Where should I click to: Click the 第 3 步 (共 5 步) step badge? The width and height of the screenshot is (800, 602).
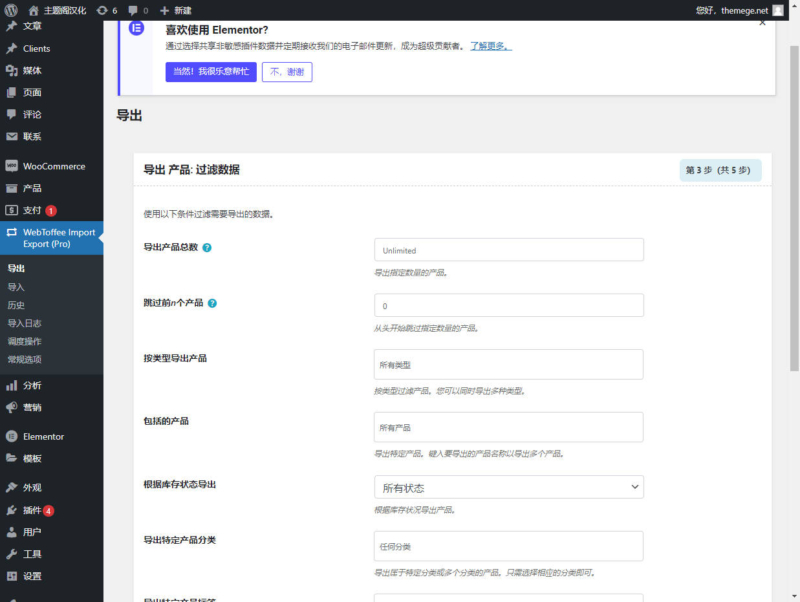[x=720, y=170]
